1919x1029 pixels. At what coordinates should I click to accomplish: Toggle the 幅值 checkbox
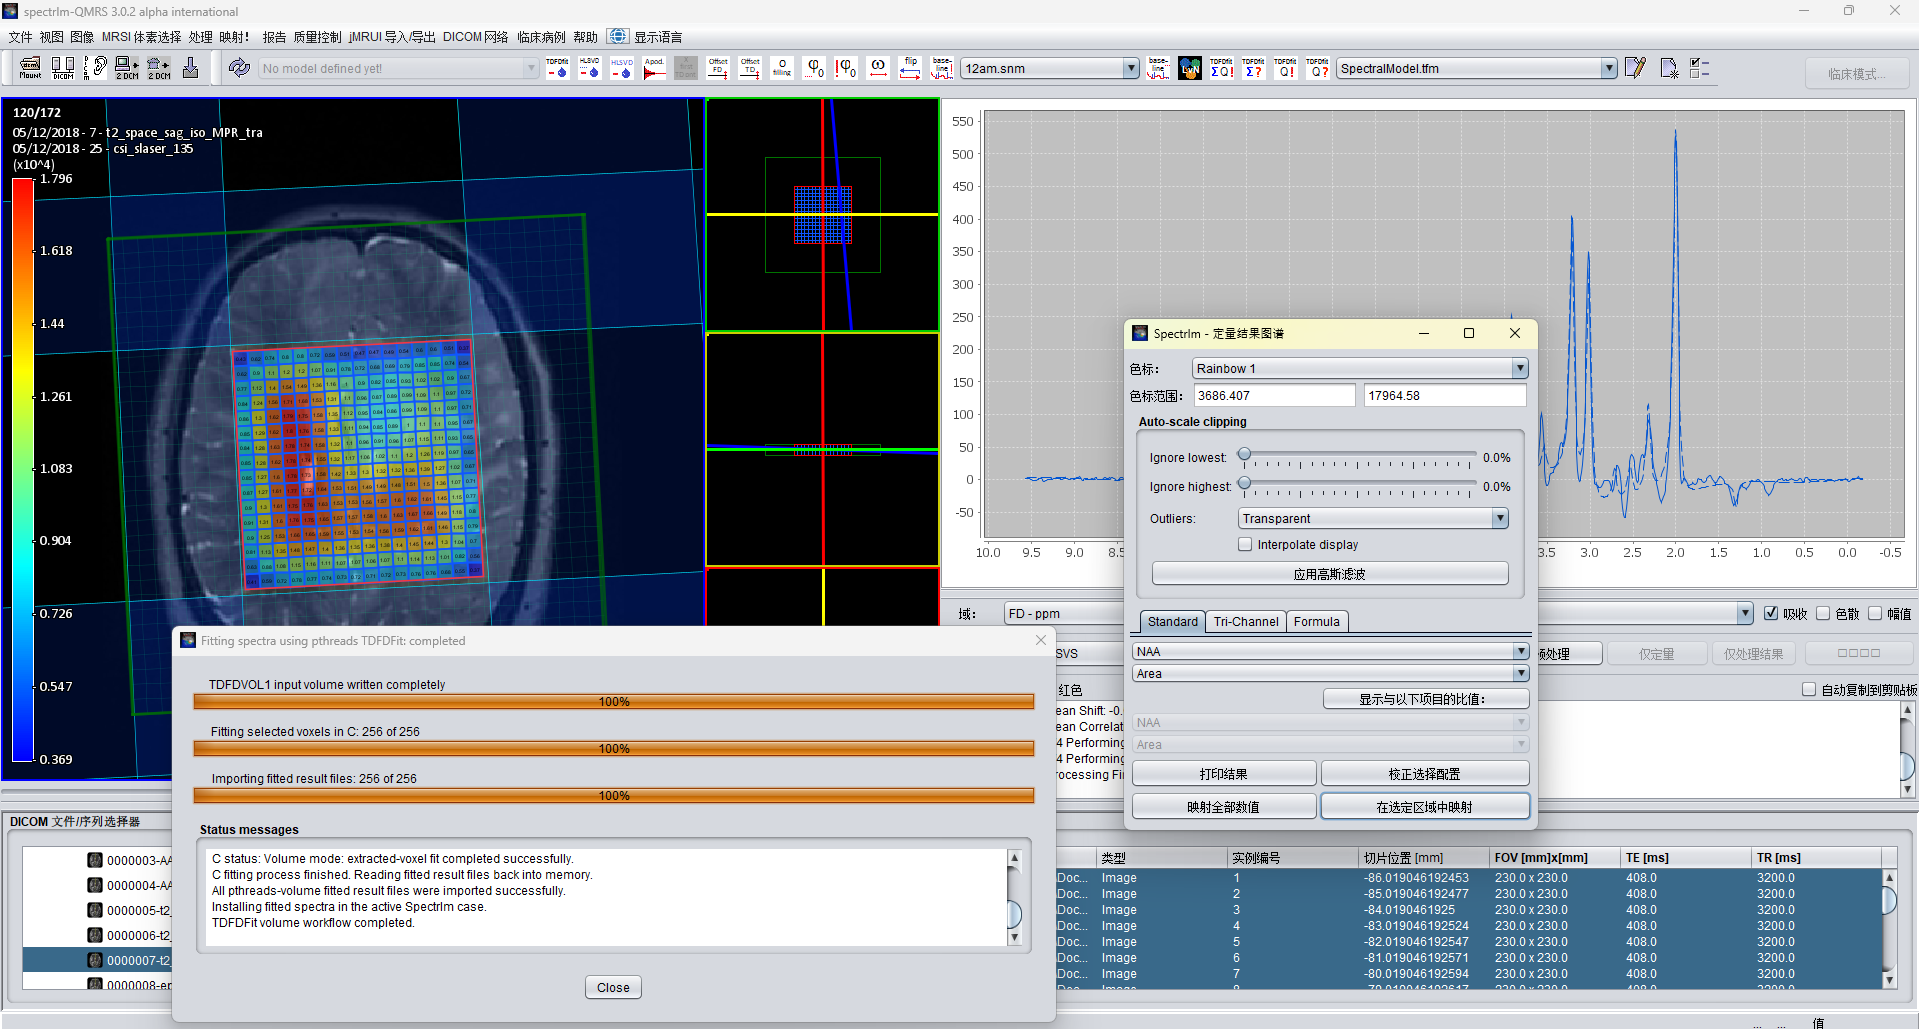(1875, 614)
